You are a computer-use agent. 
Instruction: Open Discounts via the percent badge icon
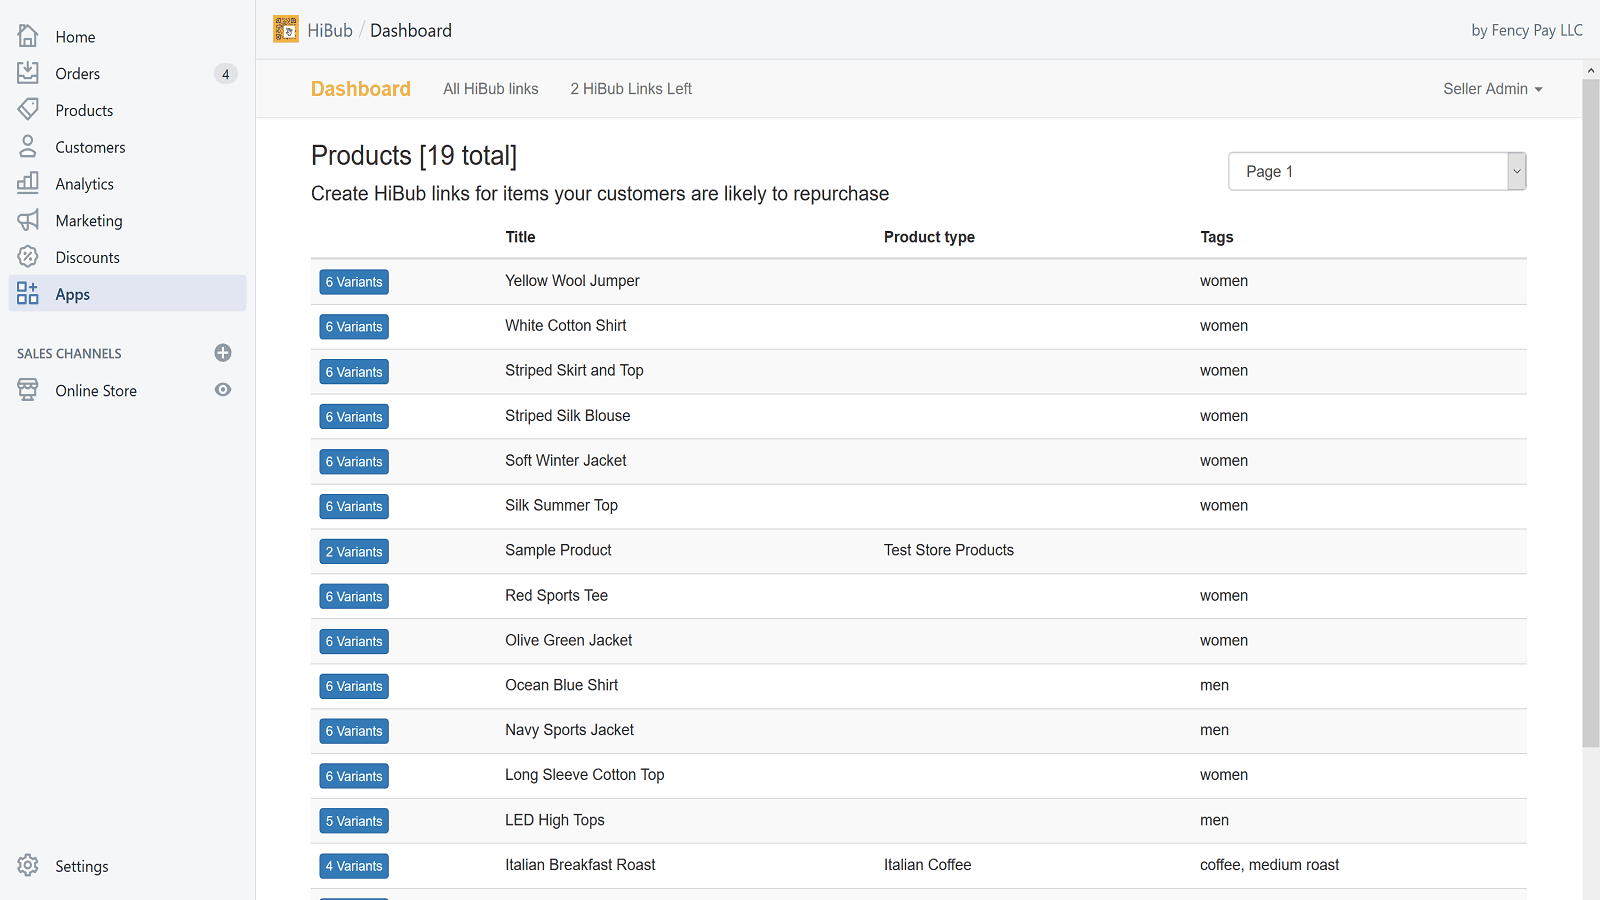(28, 257)
